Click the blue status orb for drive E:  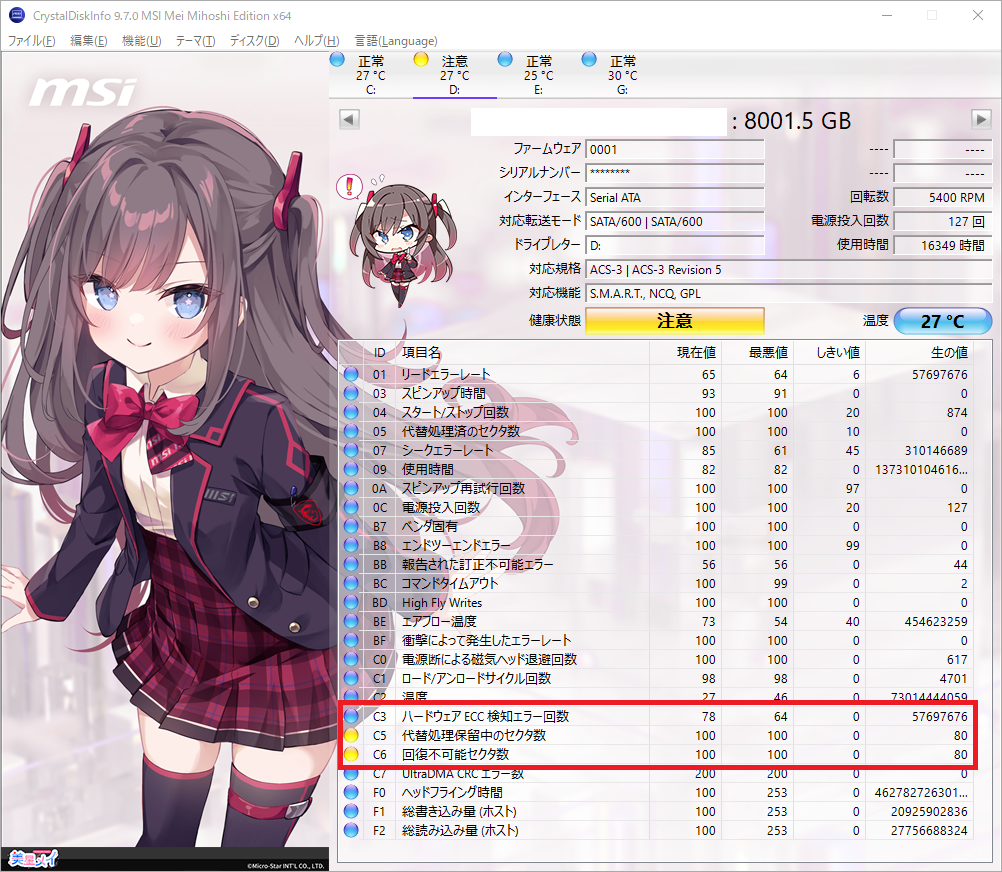505,60
